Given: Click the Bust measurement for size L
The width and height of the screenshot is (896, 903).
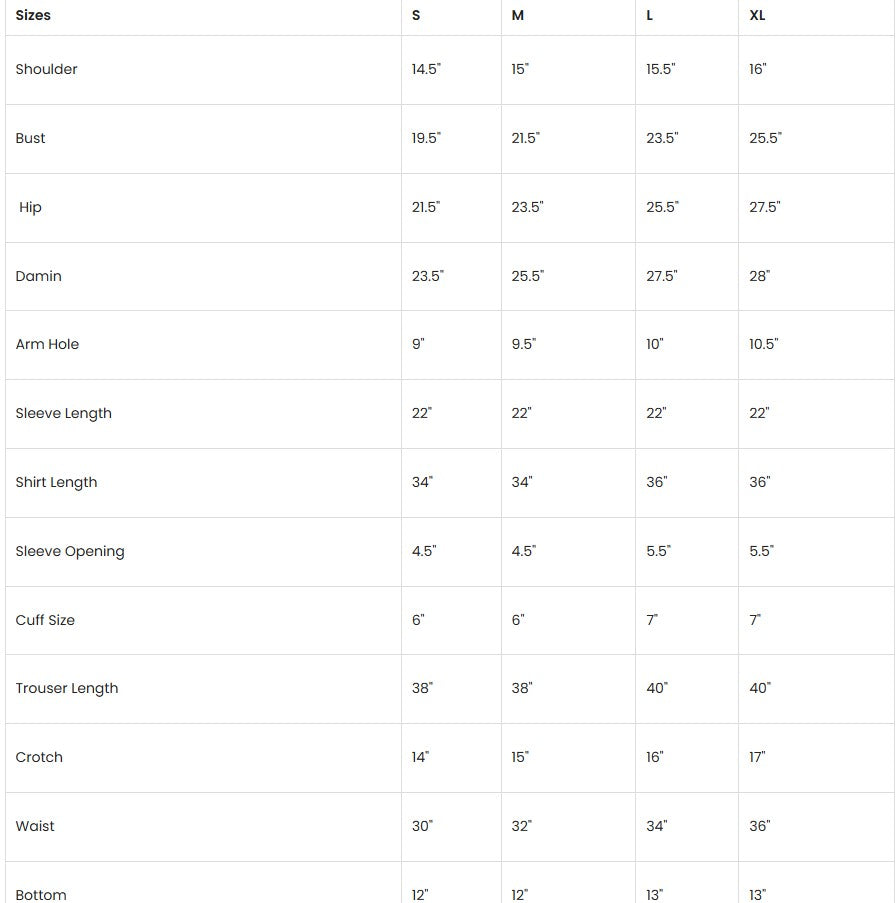Looking at the screenshot, I should 662,138.
